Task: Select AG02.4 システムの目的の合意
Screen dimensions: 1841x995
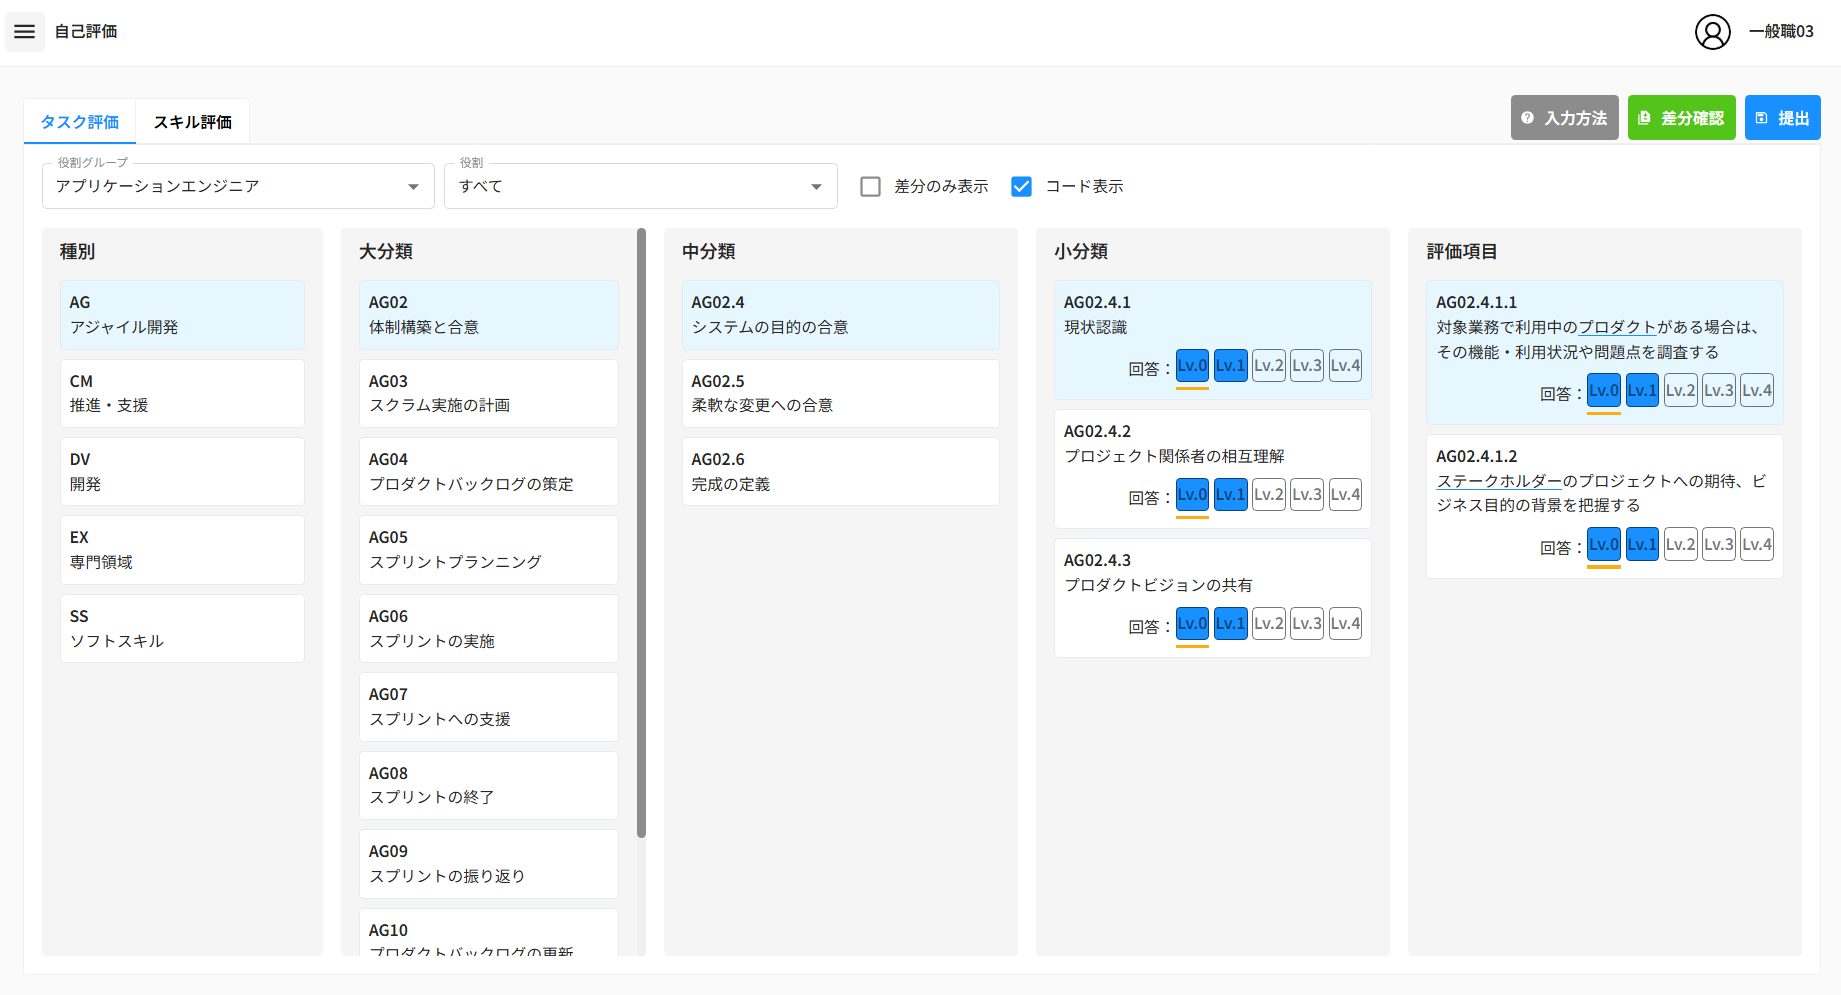Action: click(840, 315)
